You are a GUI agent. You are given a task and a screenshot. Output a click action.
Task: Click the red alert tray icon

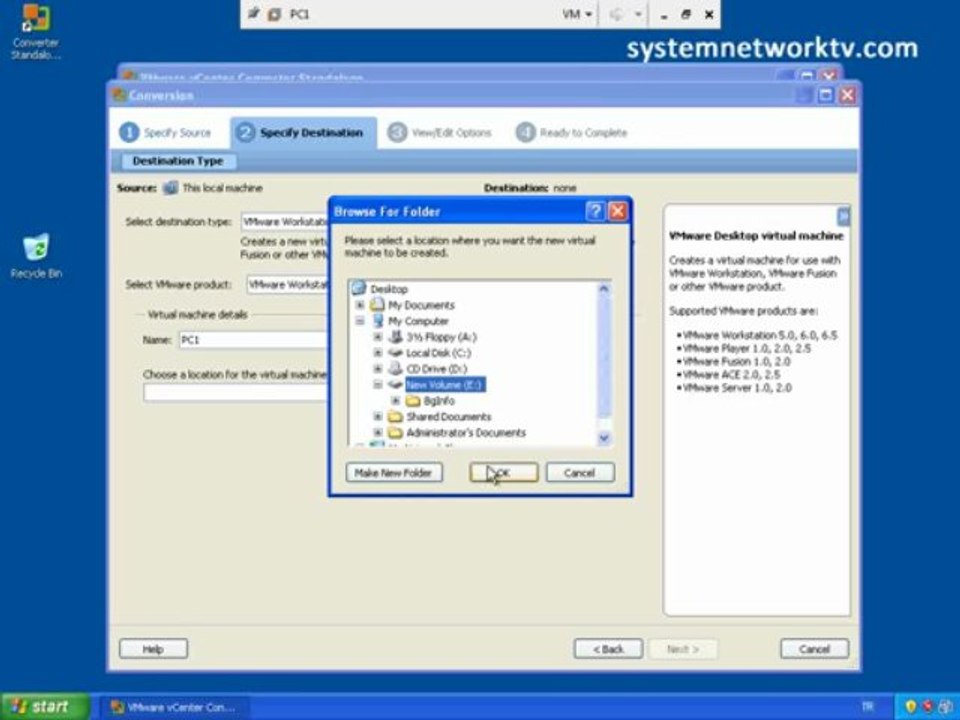(x=928, y=707)
